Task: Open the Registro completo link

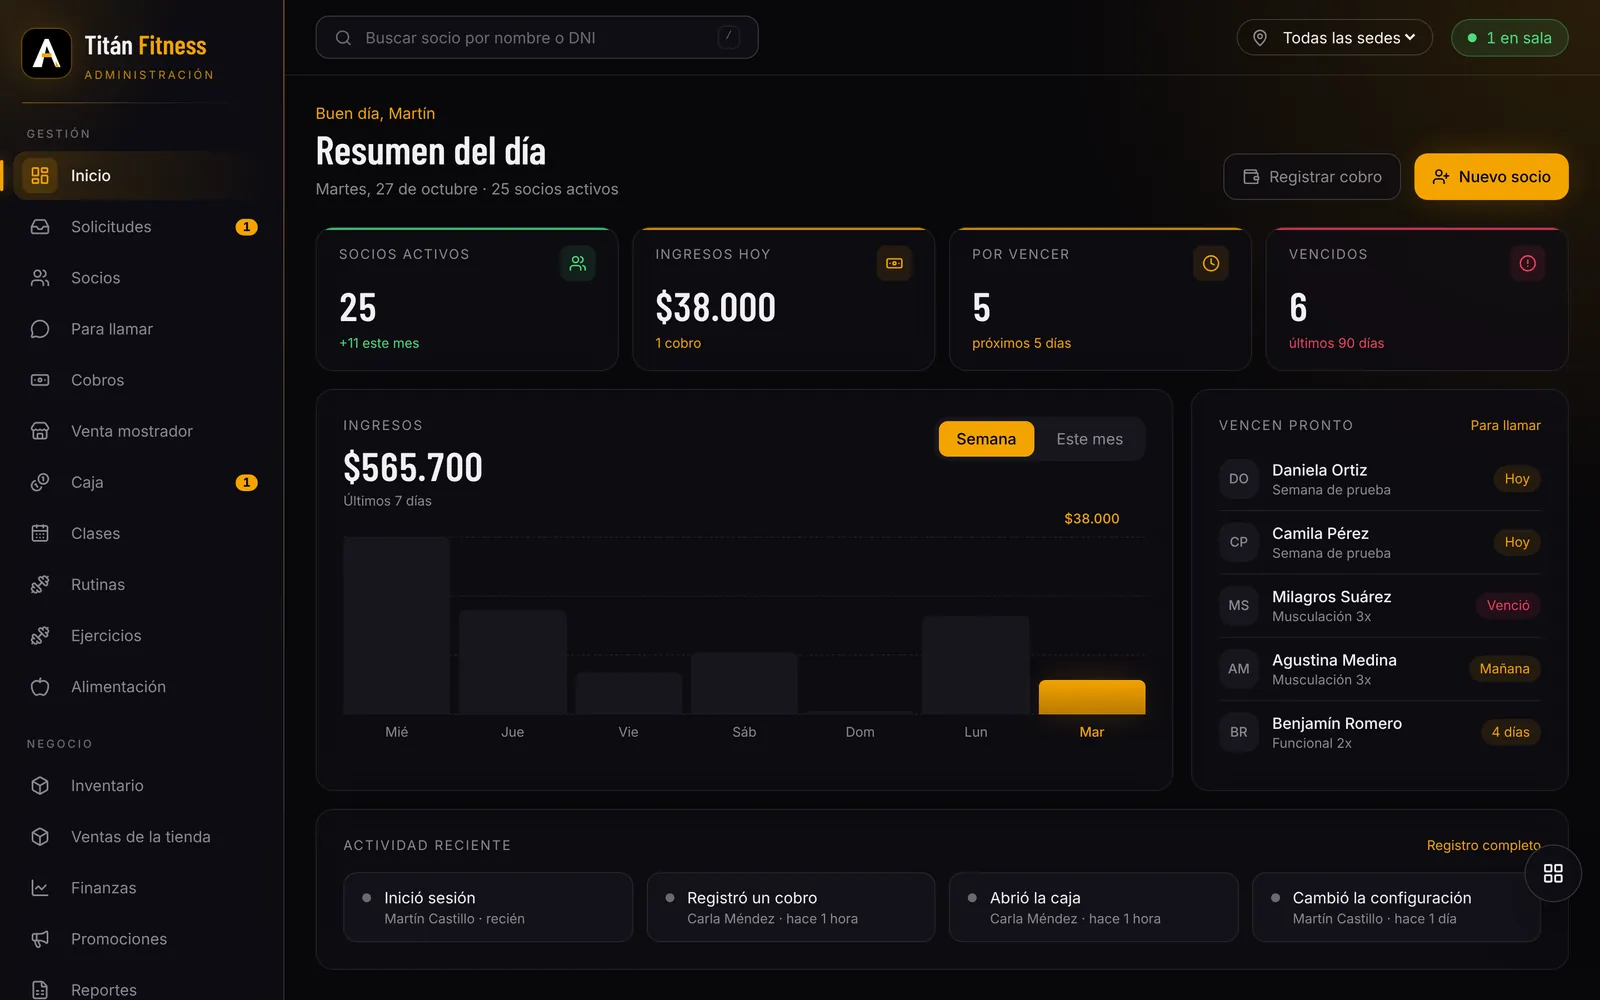Action: pyautogui.click(x=1483, y=845)
